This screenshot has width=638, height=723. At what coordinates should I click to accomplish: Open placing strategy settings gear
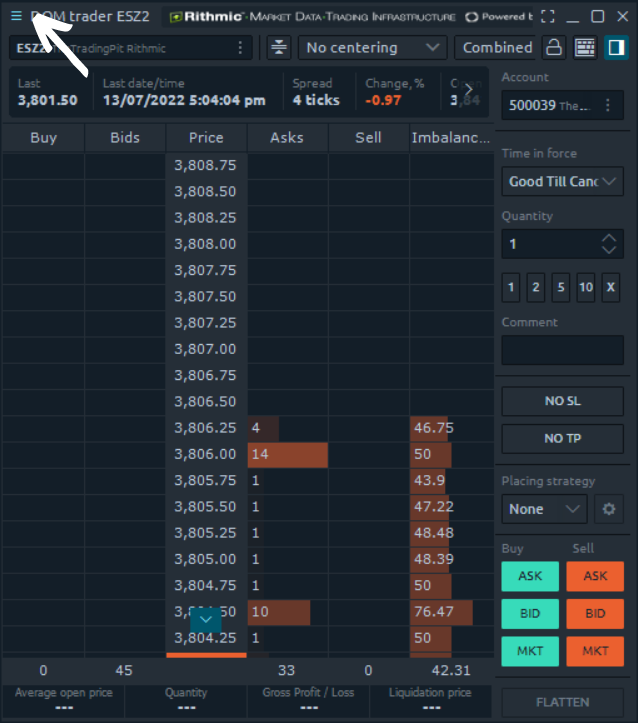pyautogui.click(x=607, y=508)
